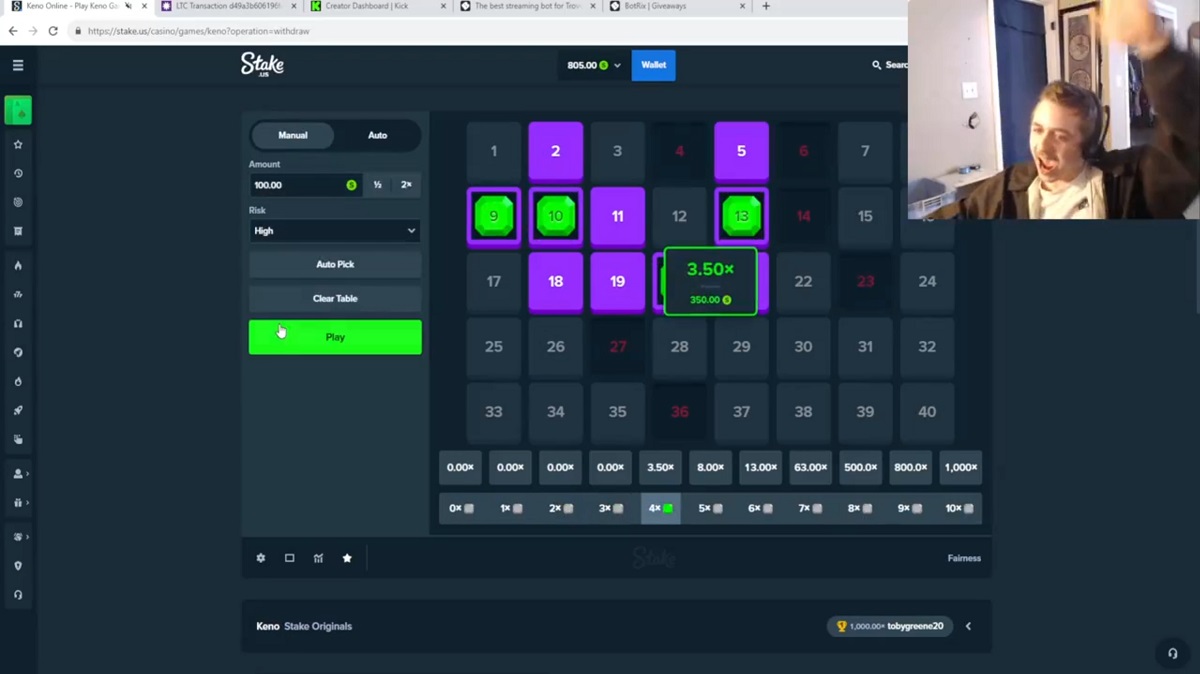Screen dimensions: 1200x674
Task: Switch to Manual betting mode
Action: 293,135
